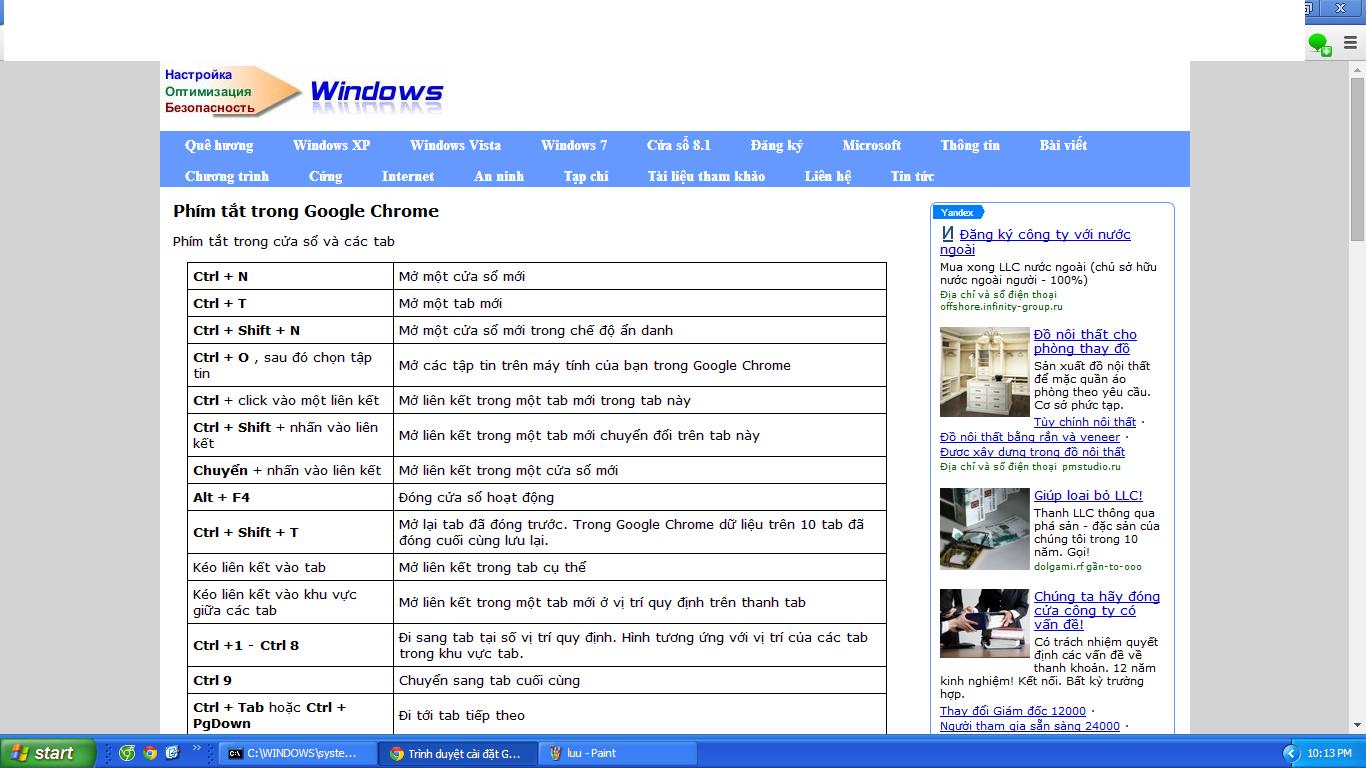Open the Chương trình menu item
1366x768 pixels.
(227, 176)
